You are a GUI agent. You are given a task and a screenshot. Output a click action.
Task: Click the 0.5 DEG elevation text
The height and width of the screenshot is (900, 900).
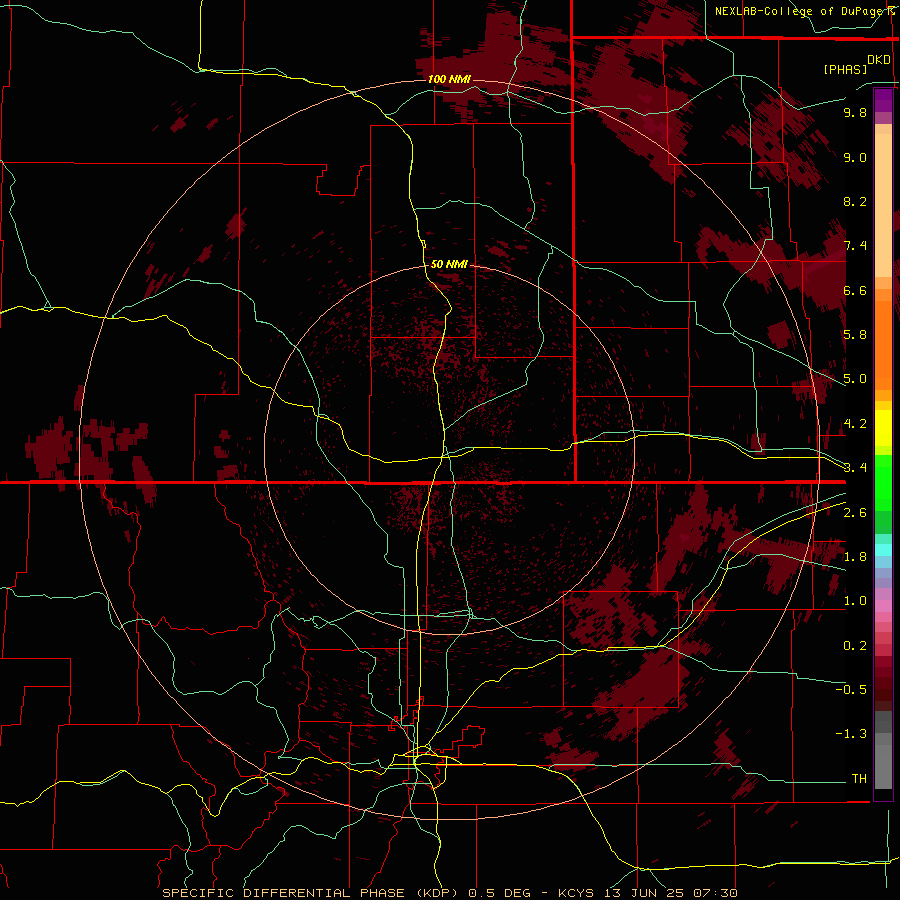(499, 893)
